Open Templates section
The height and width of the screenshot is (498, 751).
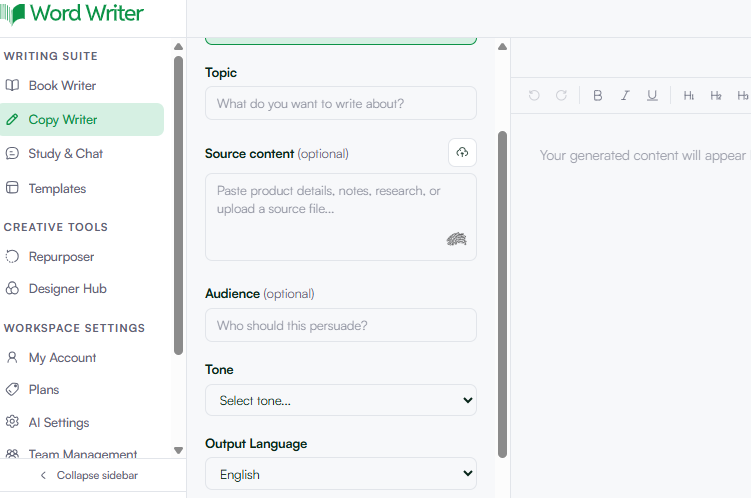tap(82, 188)
